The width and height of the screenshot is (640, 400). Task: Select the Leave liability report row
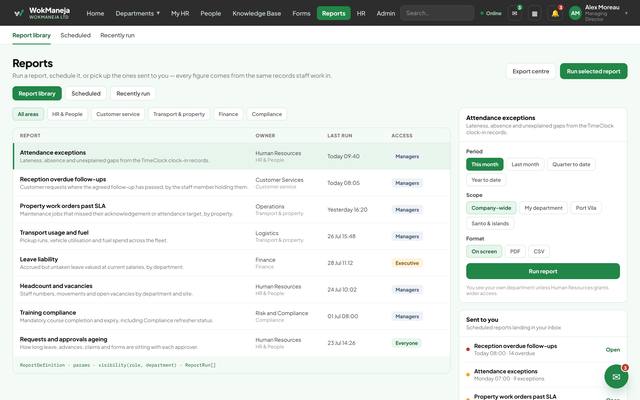[x=231, y=263]
